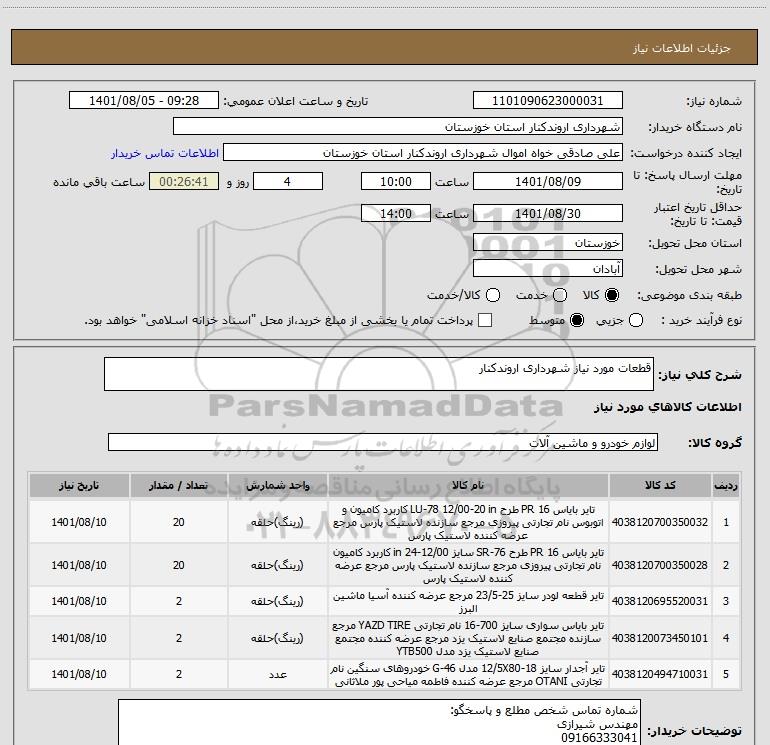Click the نام کالا column header
The height and width of the screenshot is (745, 770).
[x=468, y=486]
